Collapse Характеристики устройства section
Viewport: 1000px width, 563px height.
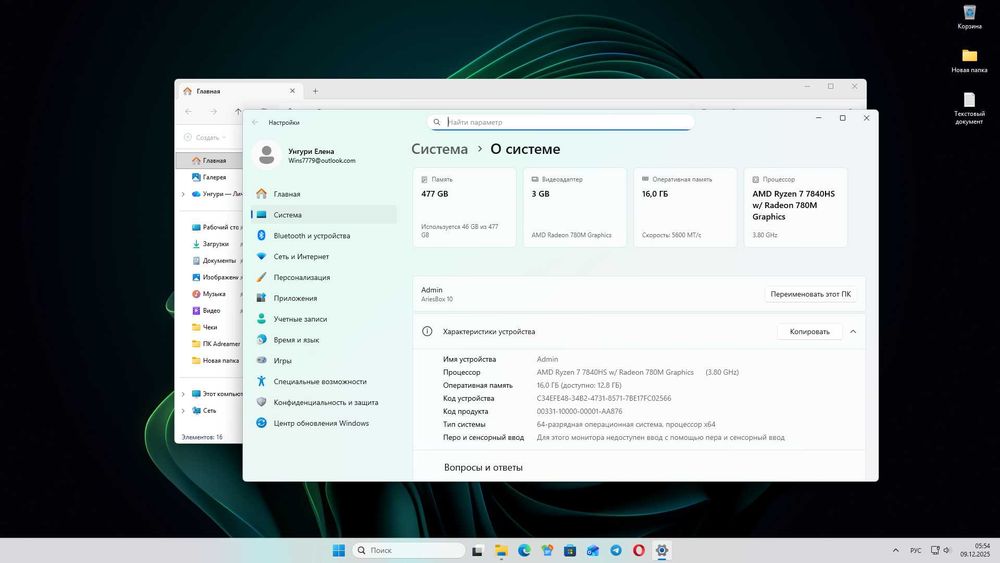853,332
